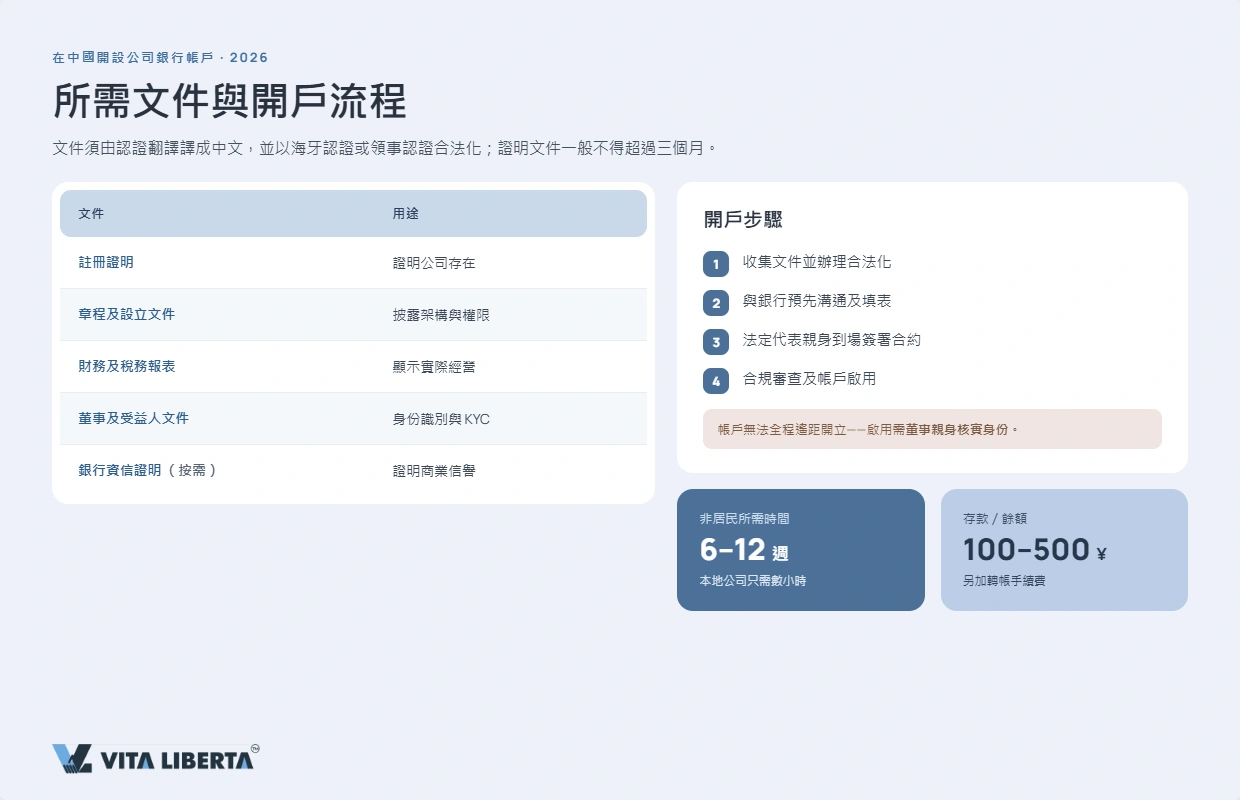1240x800 pixels.
Task: Select the 註冊證明 table cell
Action: (106, 263)
